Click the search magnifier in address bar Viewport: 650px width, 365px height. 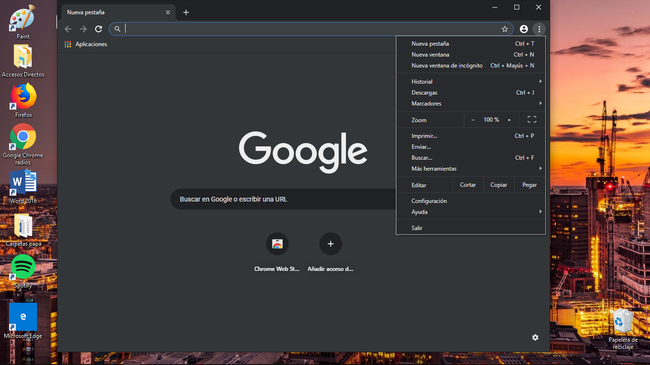pos(117,29)
